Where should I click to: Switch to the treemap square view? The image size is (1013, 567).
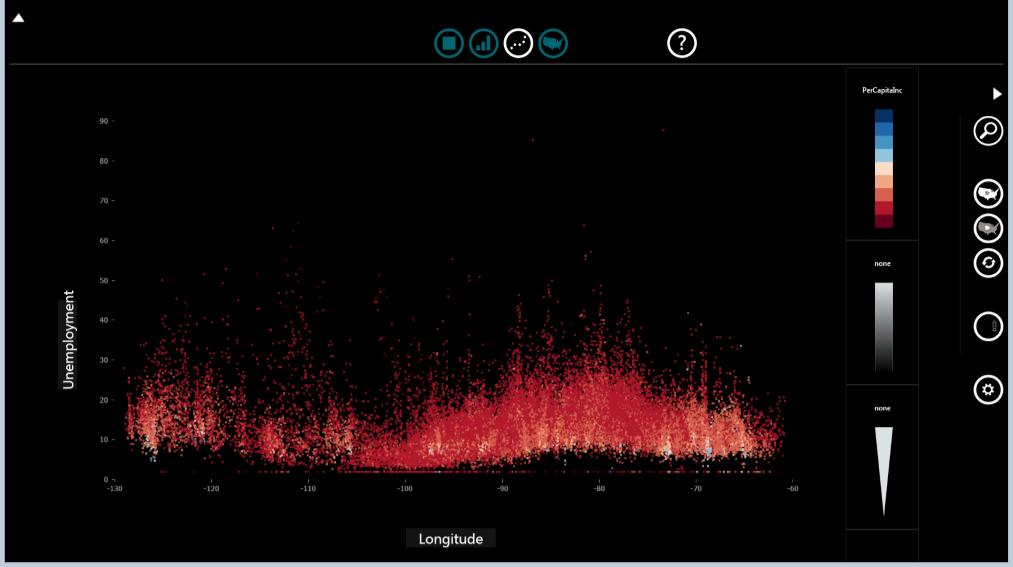[x=449, y=43]
